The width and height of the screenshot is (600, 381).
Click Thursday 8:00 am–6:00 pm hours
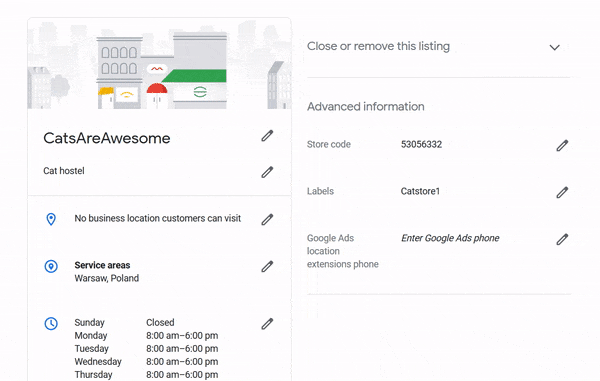(146, 374)
